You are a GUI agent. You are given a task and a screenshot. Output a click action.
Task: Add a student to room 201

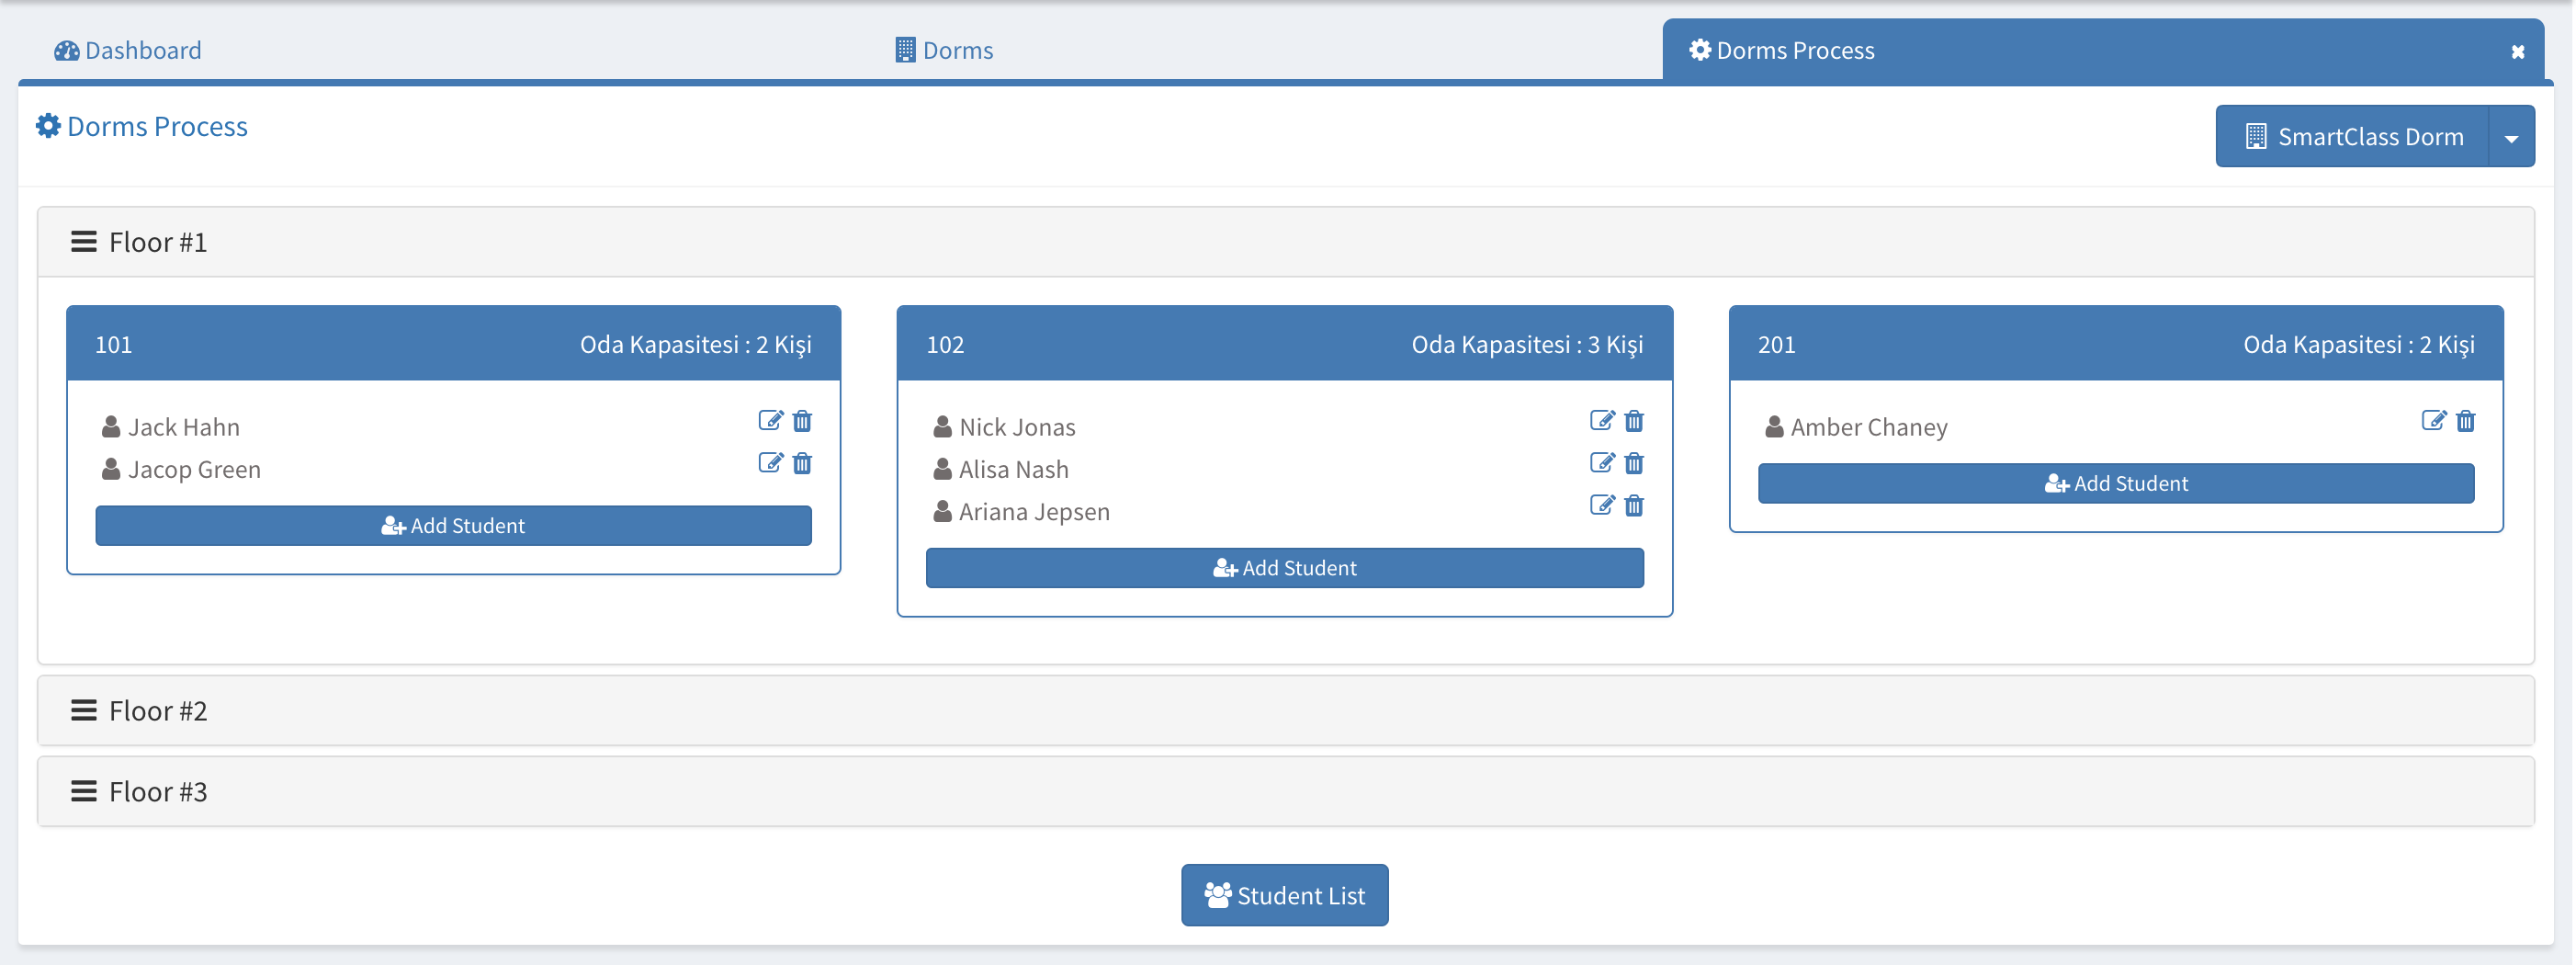click(2116, 484)
